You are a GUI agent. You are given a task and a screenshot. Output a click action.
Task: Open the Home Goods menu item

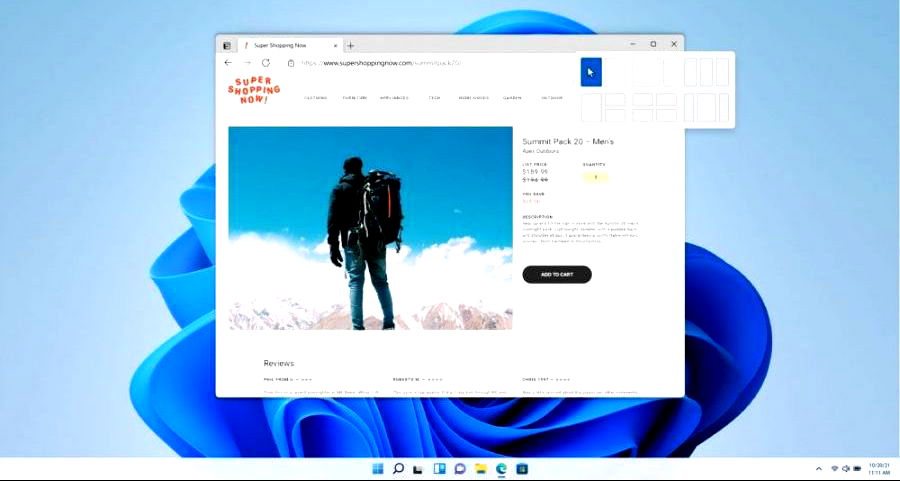pos(474,98)
